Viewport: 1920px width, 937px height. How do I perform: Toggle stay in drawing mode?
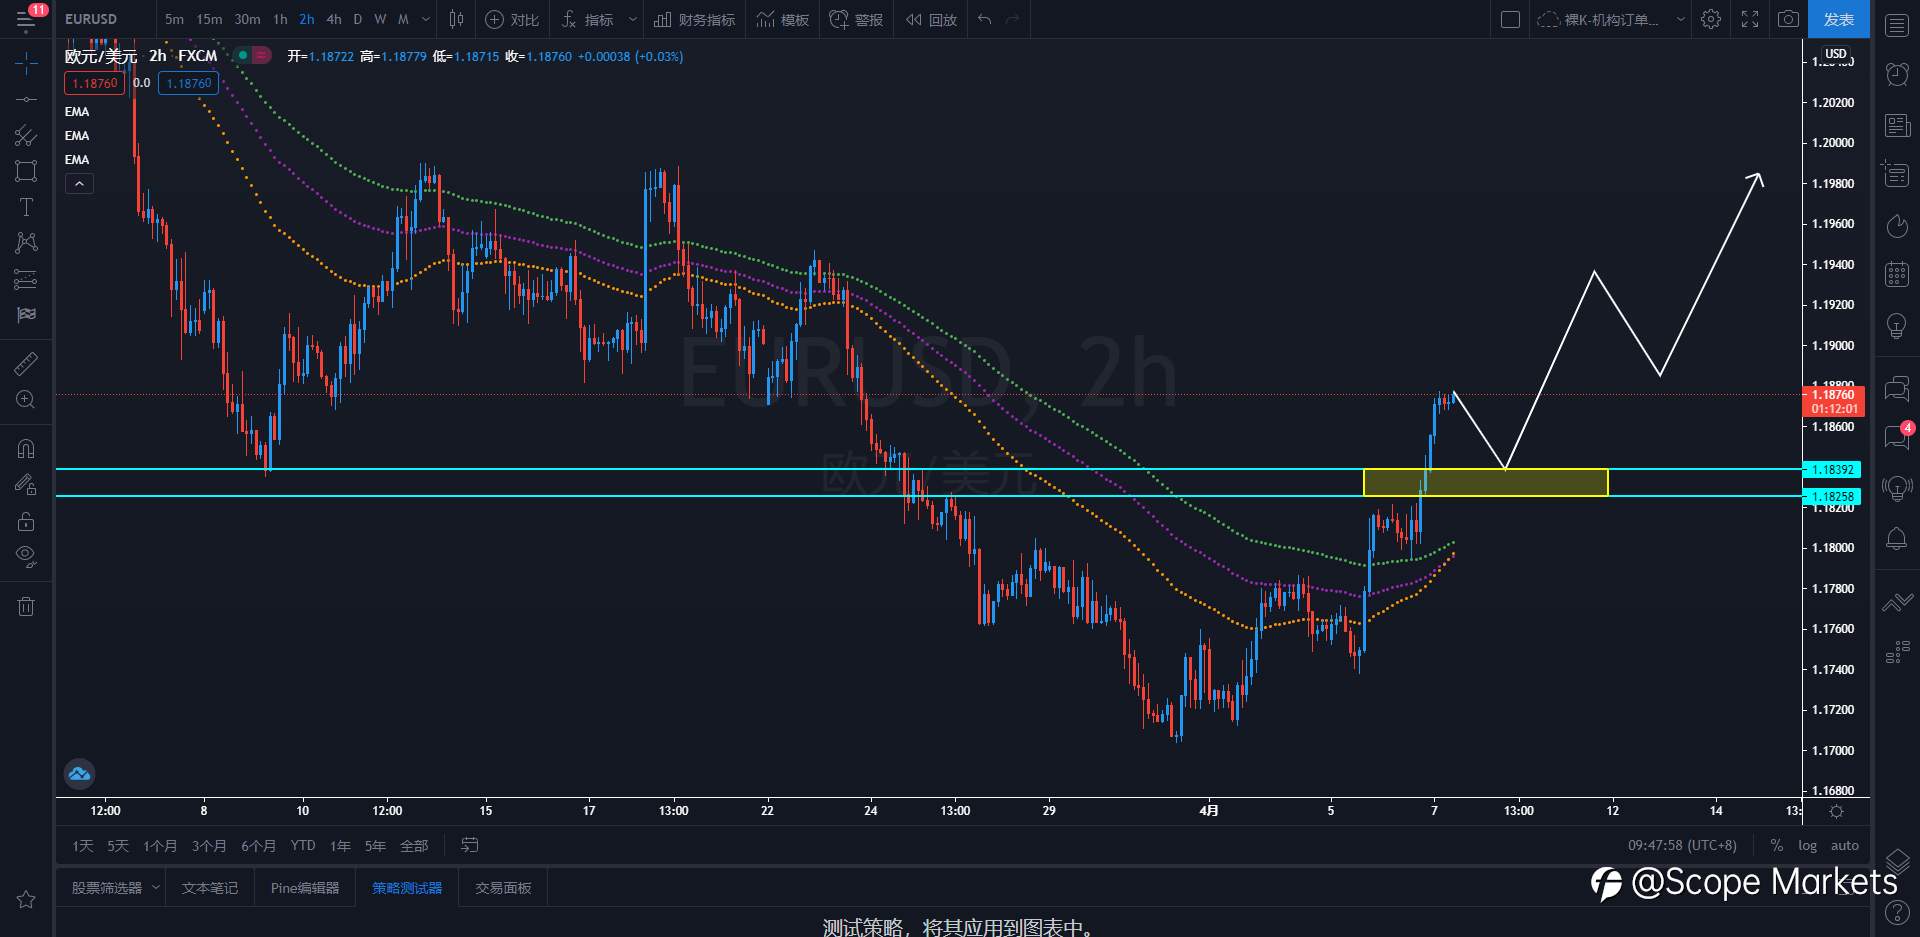(26, 485)
